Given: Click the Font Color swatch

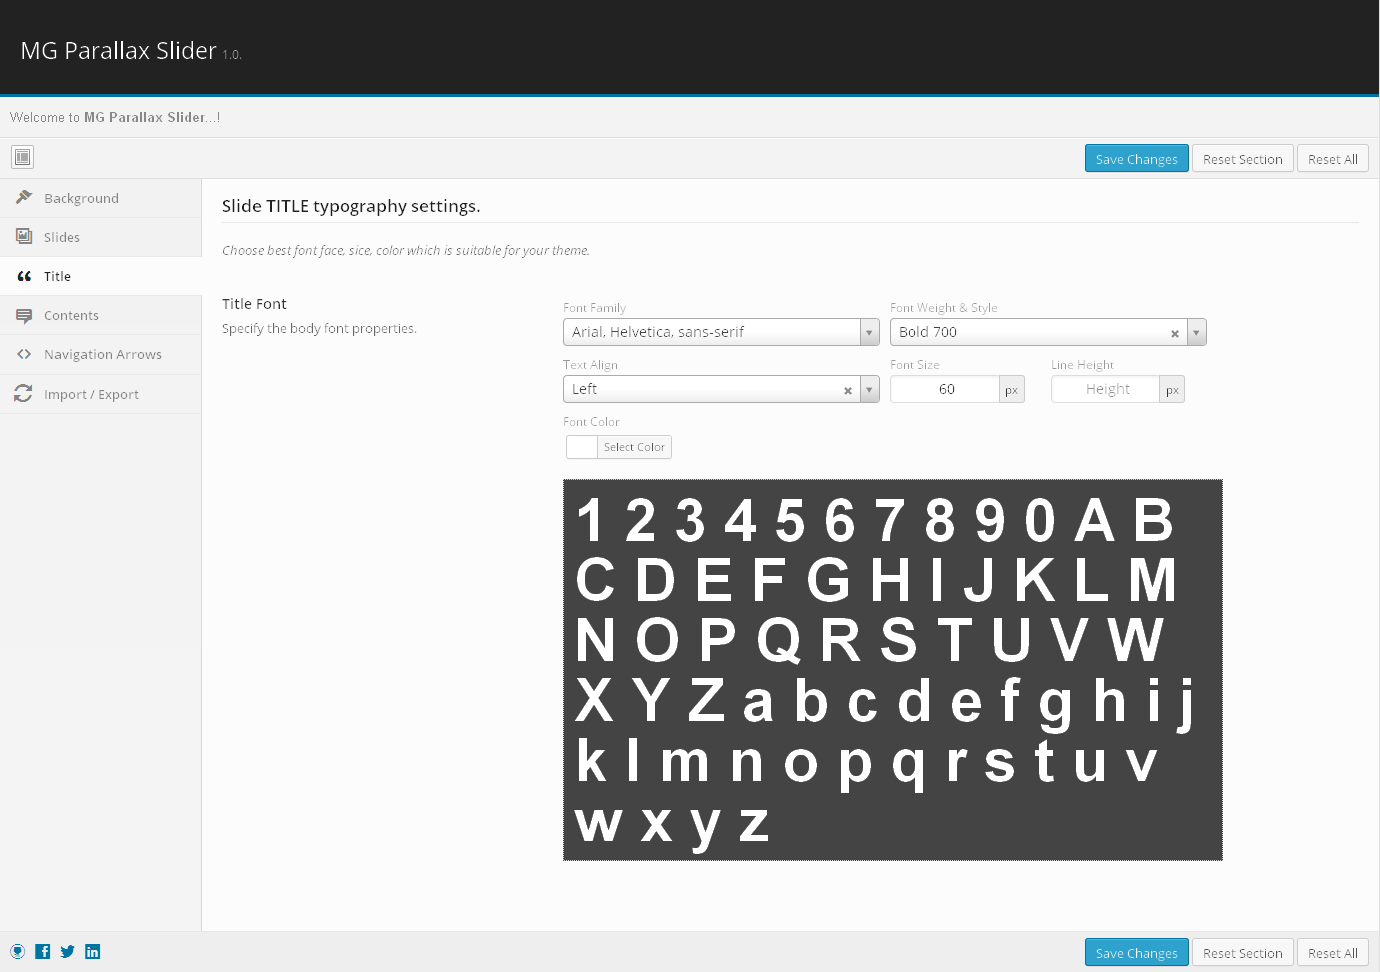Looking at the screenshot, I should click(582, 447).
